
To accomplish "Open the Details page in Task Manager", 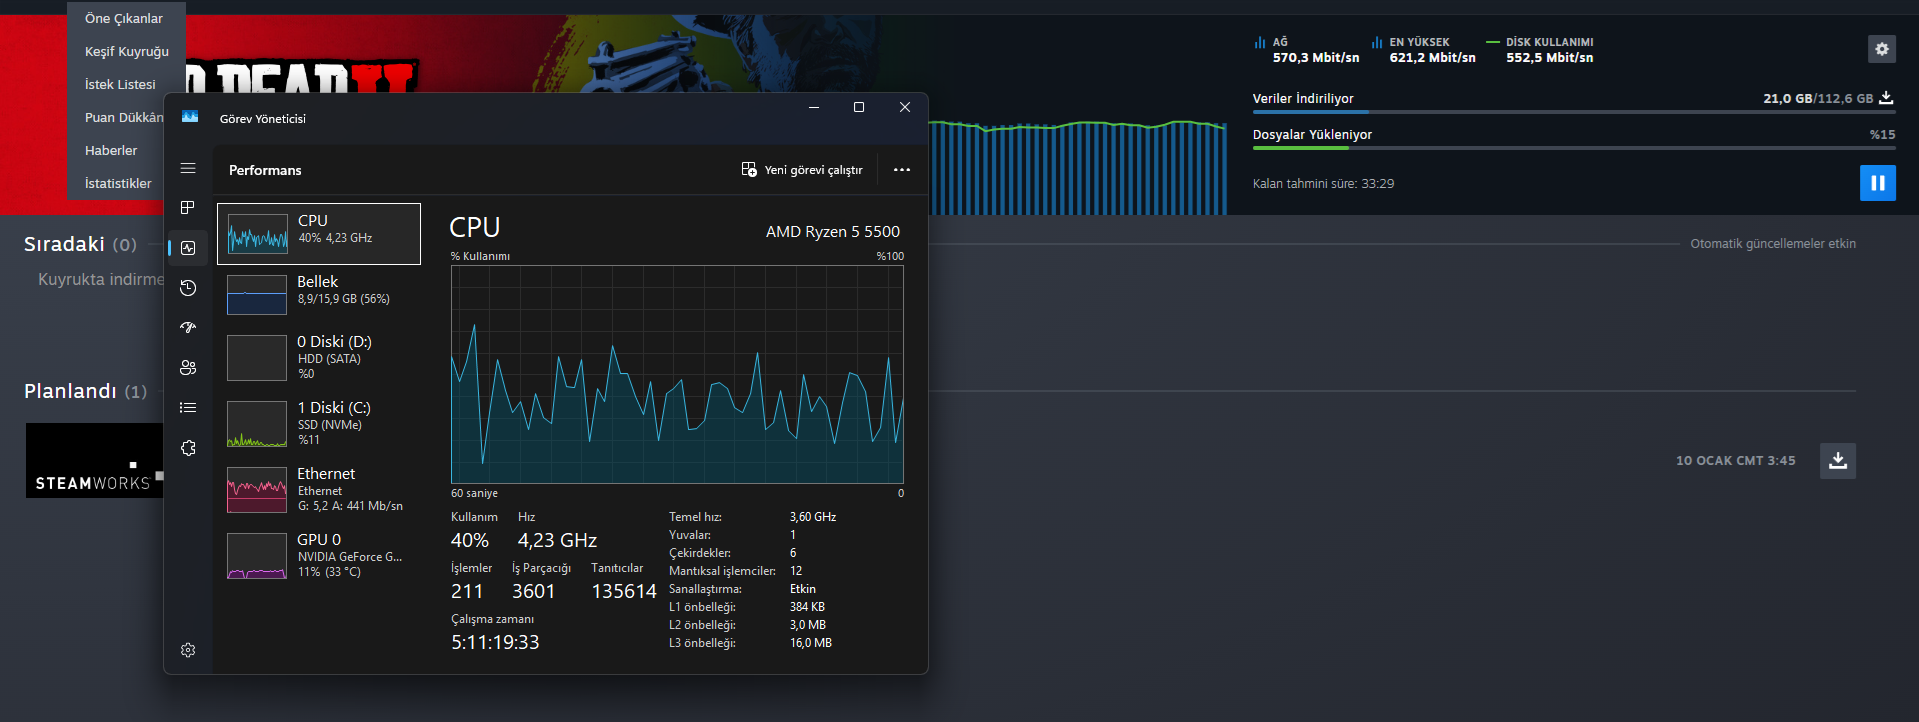I will [x=188, y=408].
